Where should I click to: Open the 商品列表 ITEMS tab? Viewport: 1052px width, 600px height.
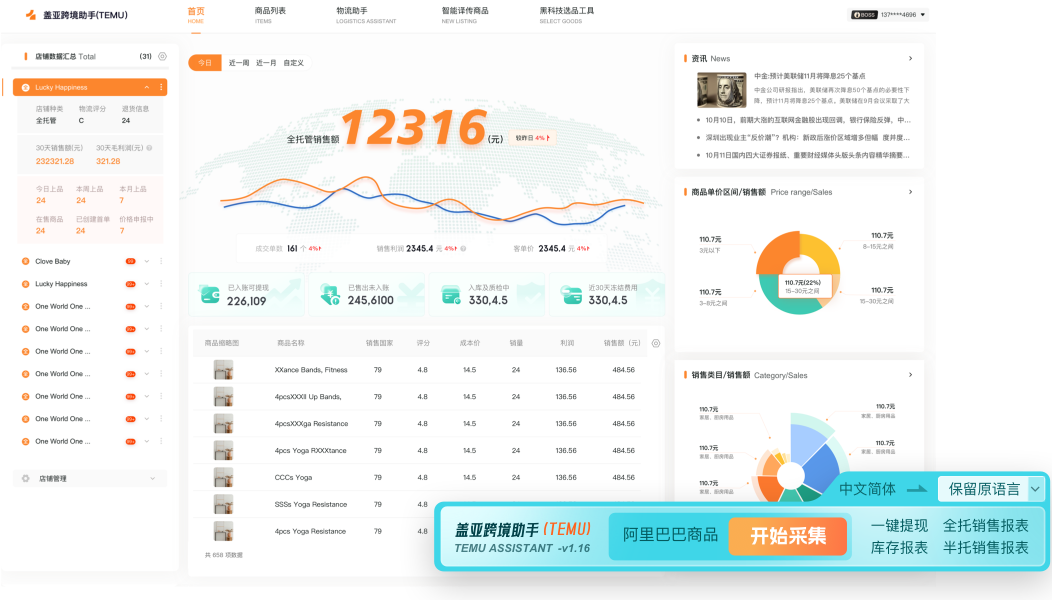coord(270,14)
